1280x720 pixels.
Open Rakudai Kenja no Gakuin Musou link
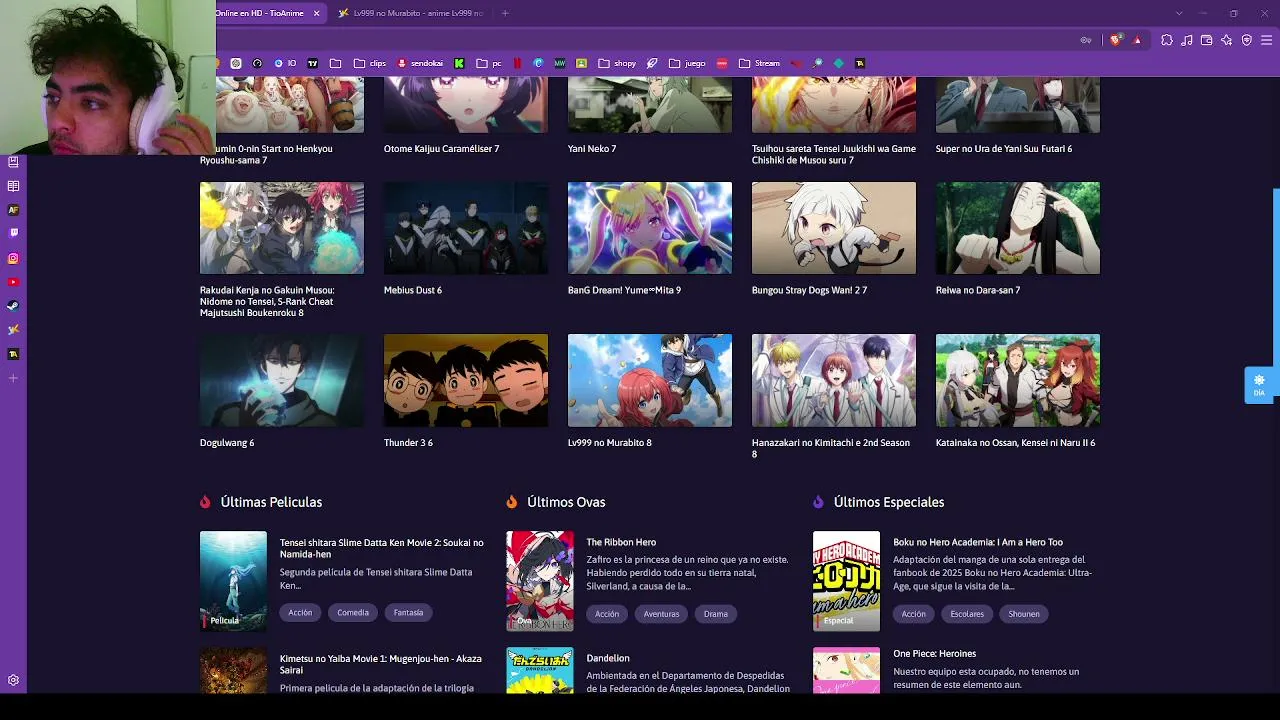[267, 301]
